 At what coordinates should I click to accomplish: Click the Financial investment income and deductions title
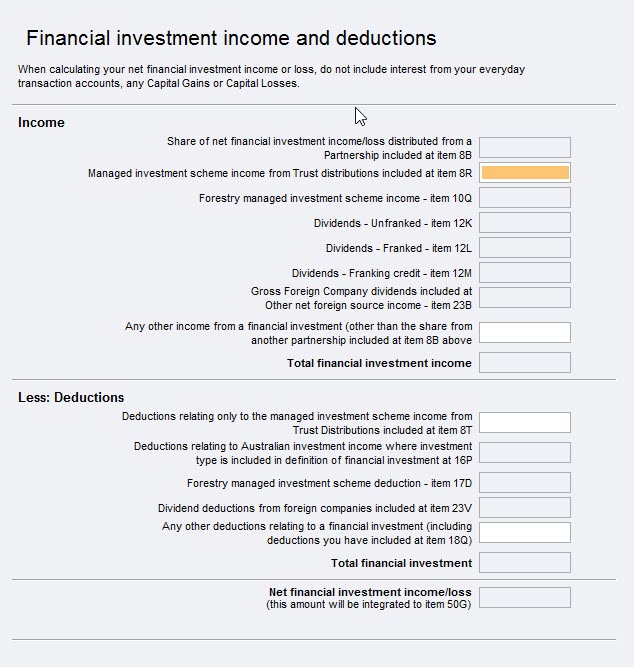(231, 38)
